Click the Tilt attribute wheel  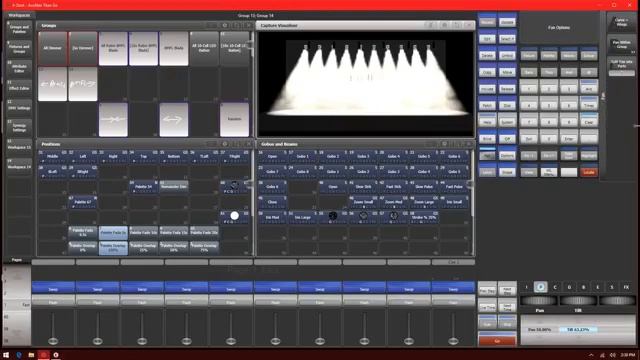(x=578, y=301)
